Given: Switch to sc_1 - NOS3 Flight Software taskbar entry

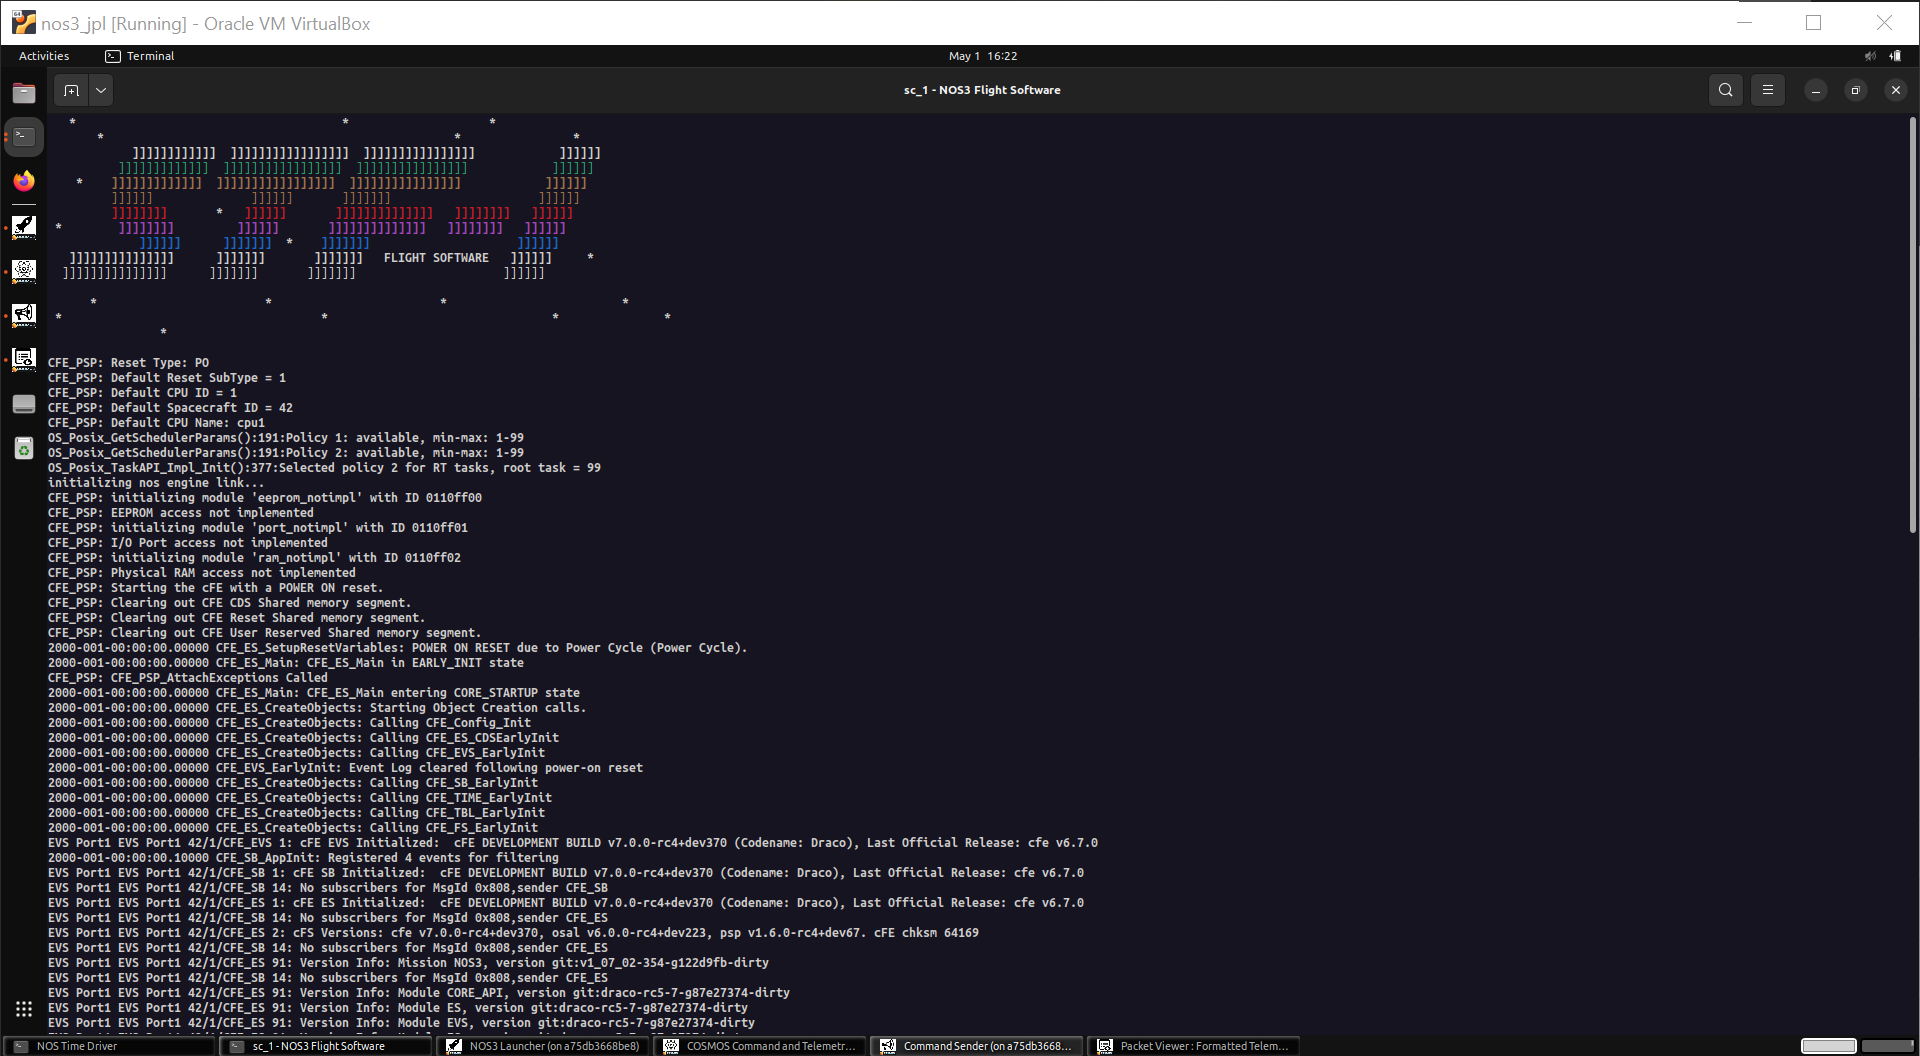Looking at the screenshot, I should point(327,1046).
